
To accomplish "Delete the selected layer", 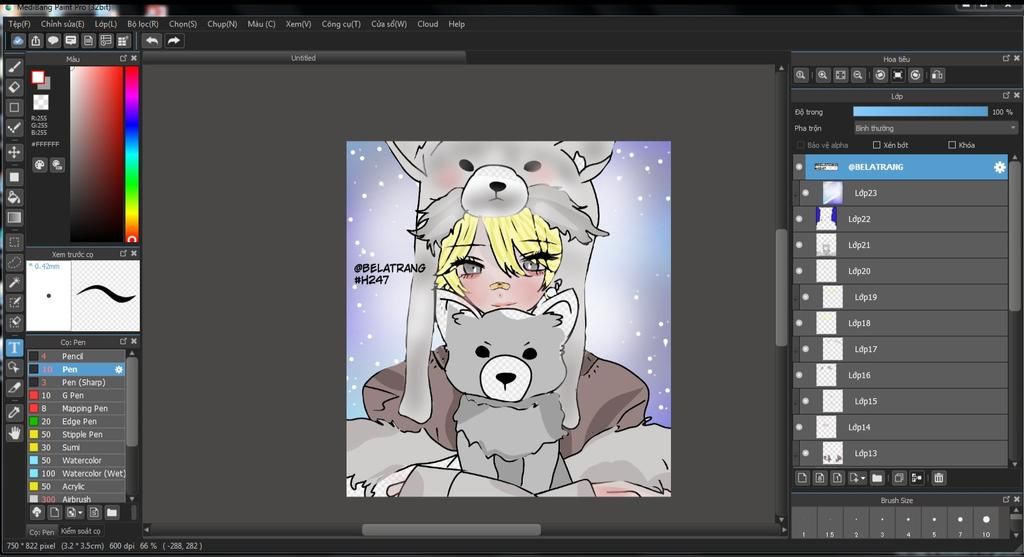I will [938, 478].
